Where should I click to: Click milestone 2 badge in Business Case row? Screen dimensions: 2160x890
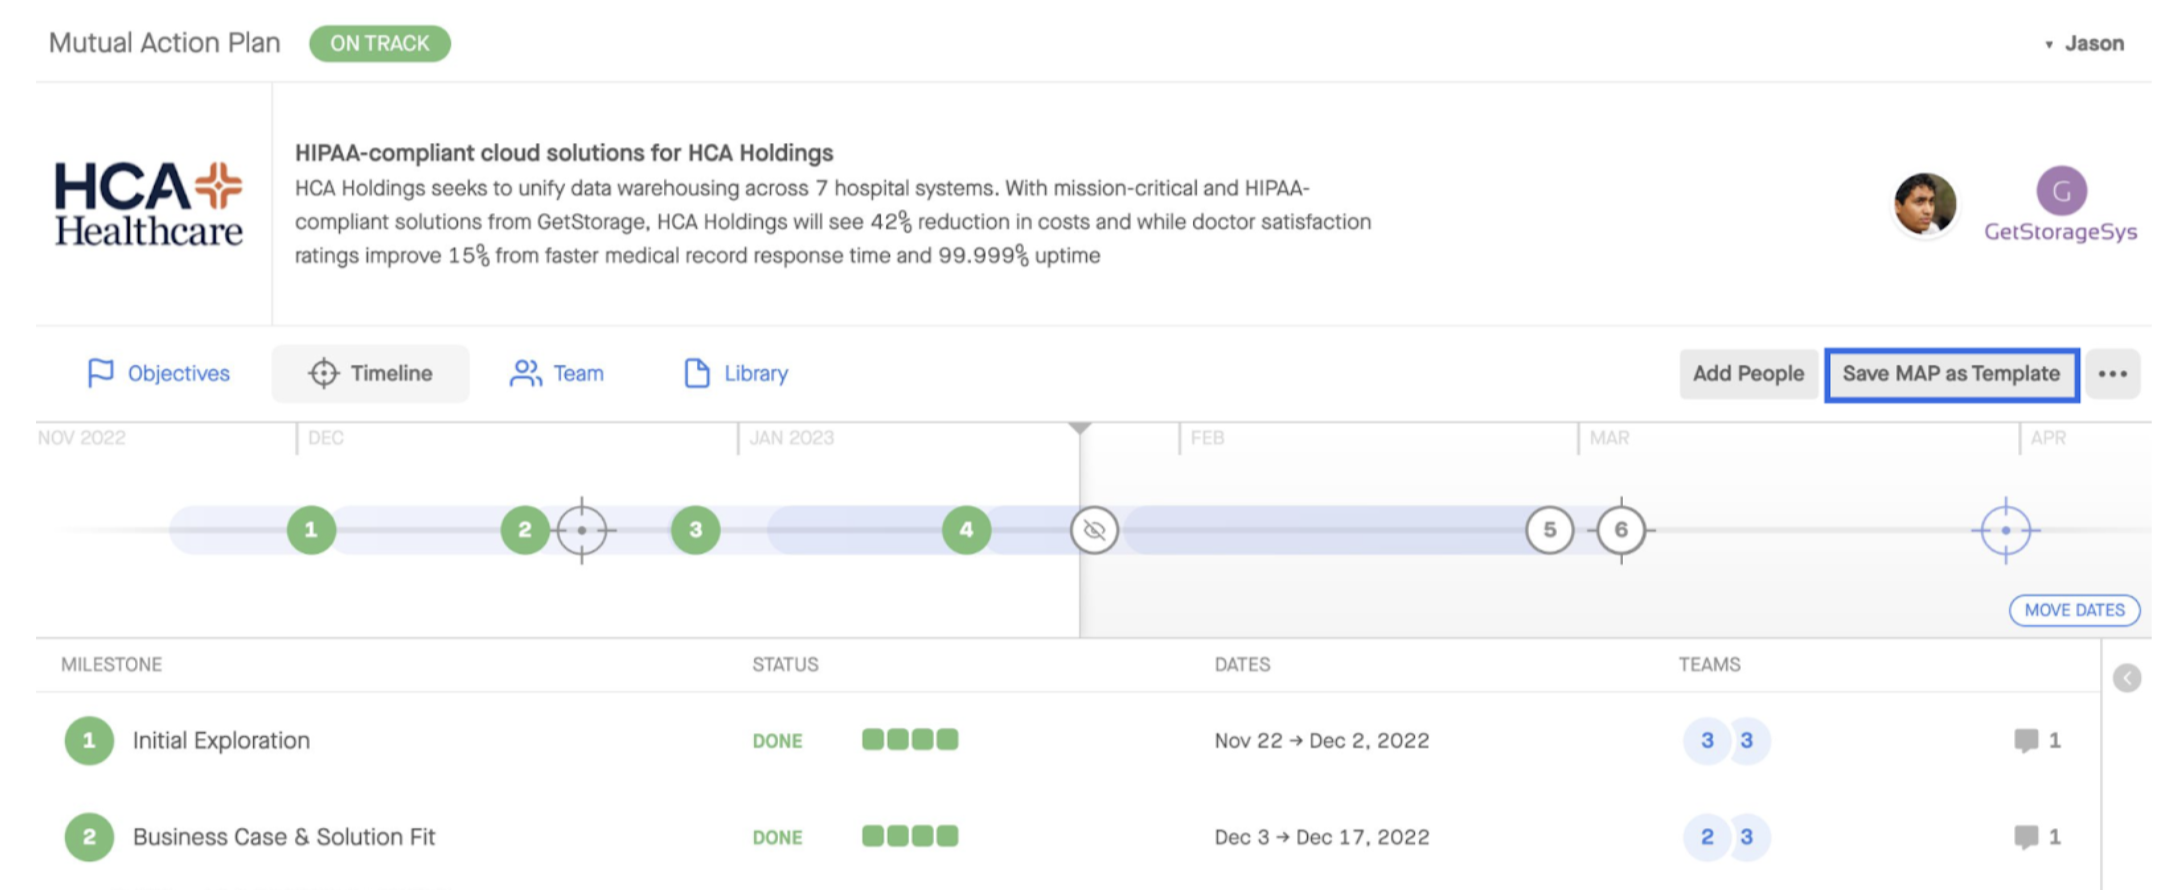[x=89, y=837]
